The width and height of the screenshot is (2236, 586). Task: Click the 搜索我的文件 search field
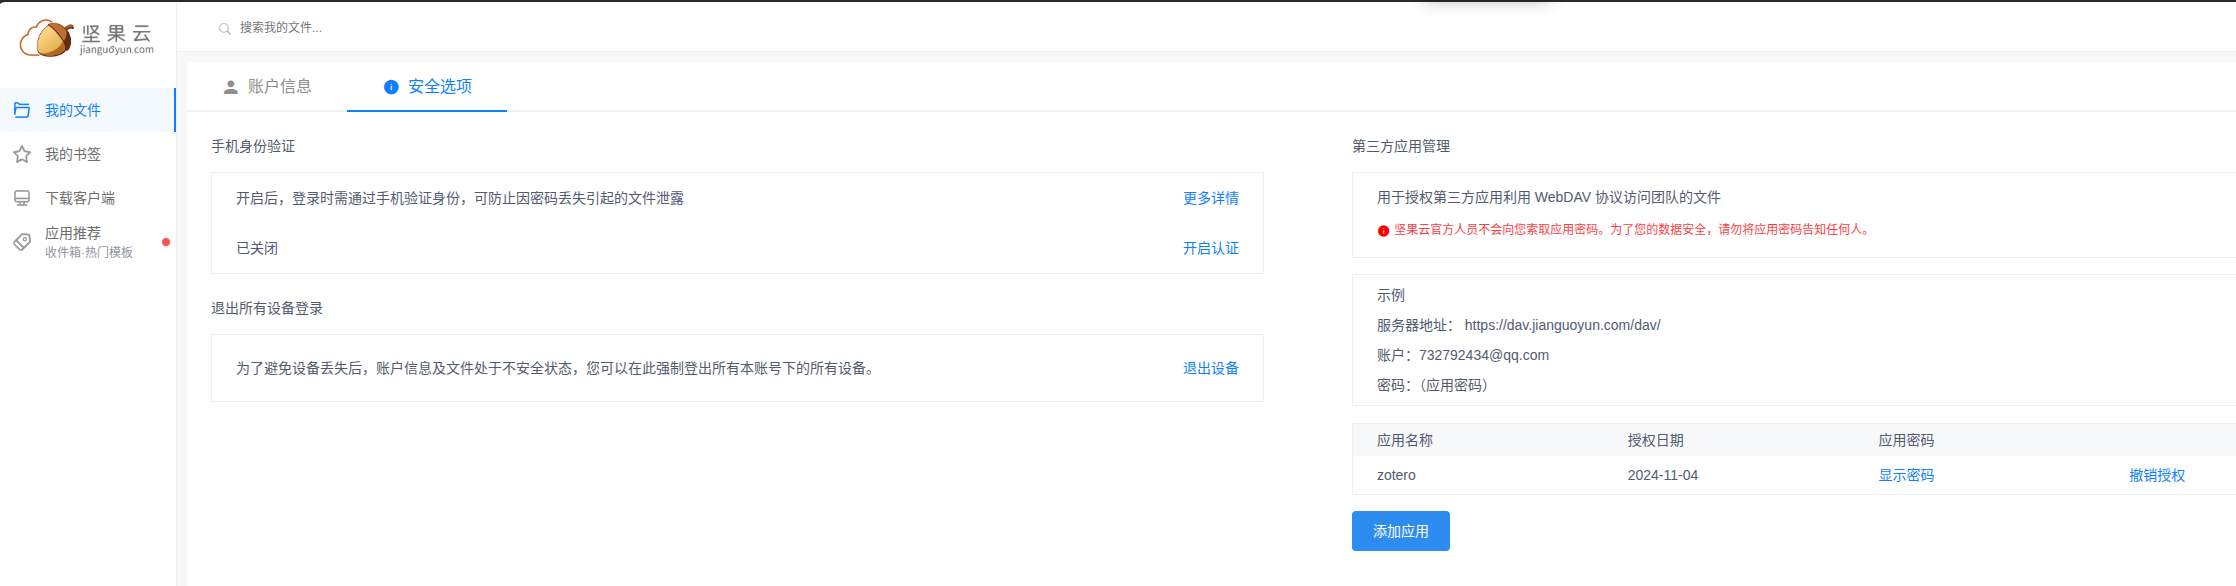pyautogui.click(x=281, y=28)
